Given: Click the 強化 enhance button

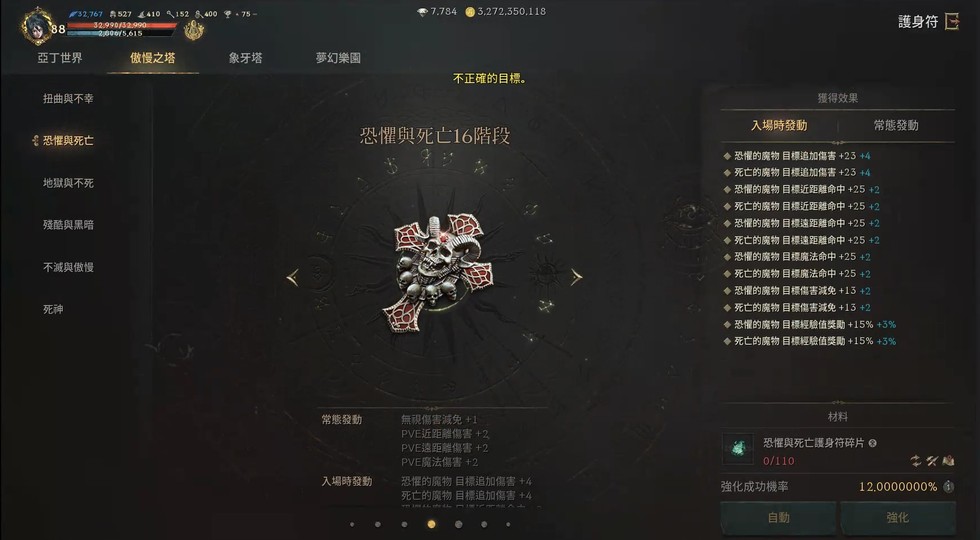Looking at the screenshot, I should point(898,518).
